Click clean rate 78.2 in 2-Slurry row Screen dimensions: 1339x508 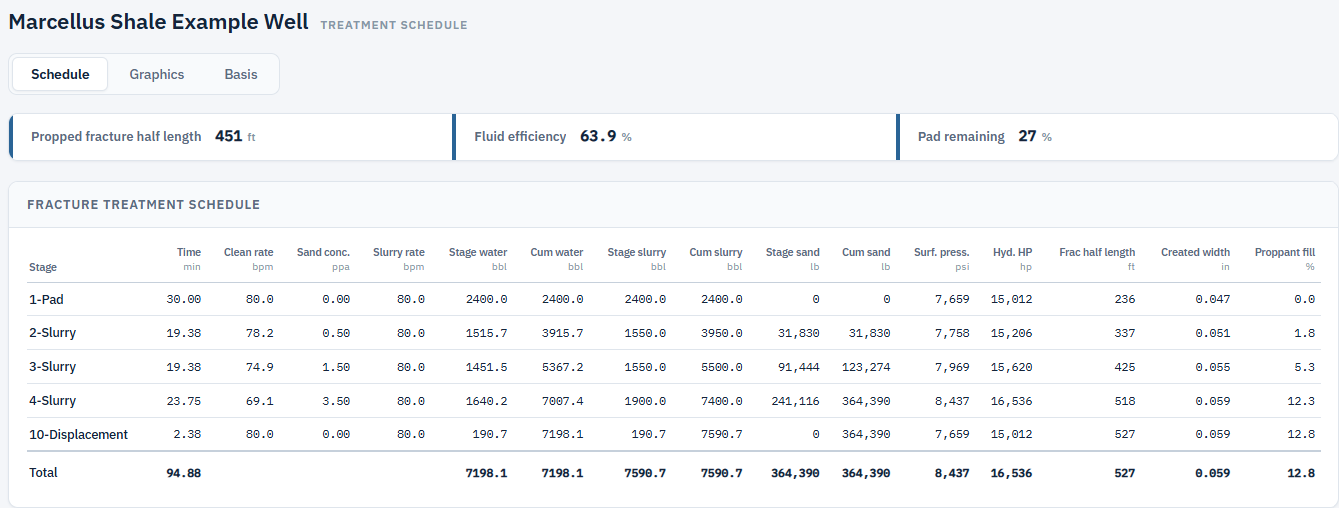click(x=259, y=333)
